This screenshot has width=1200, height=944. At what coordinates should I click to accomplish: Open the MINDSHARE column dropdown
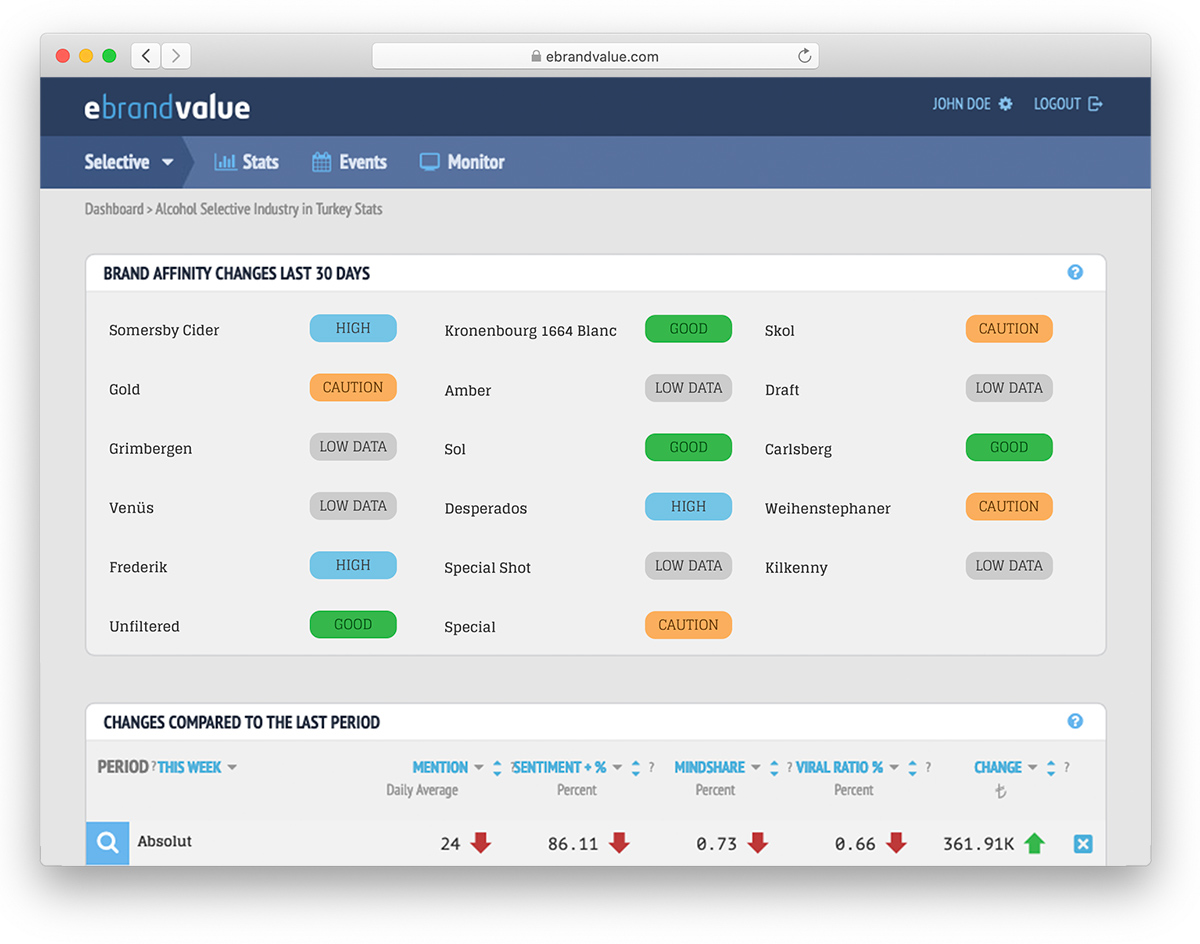click(x=718, y=767)
